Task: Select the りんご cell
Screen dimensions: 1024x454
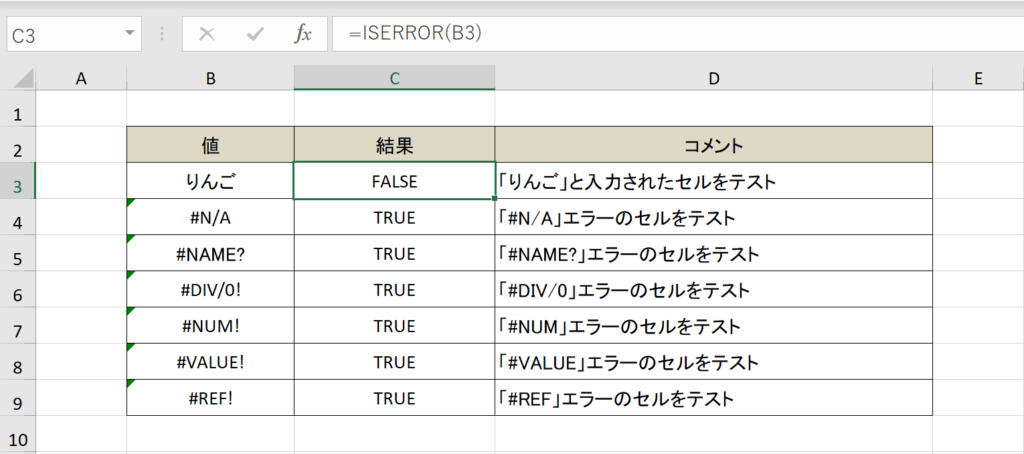Action: point(210,181)
